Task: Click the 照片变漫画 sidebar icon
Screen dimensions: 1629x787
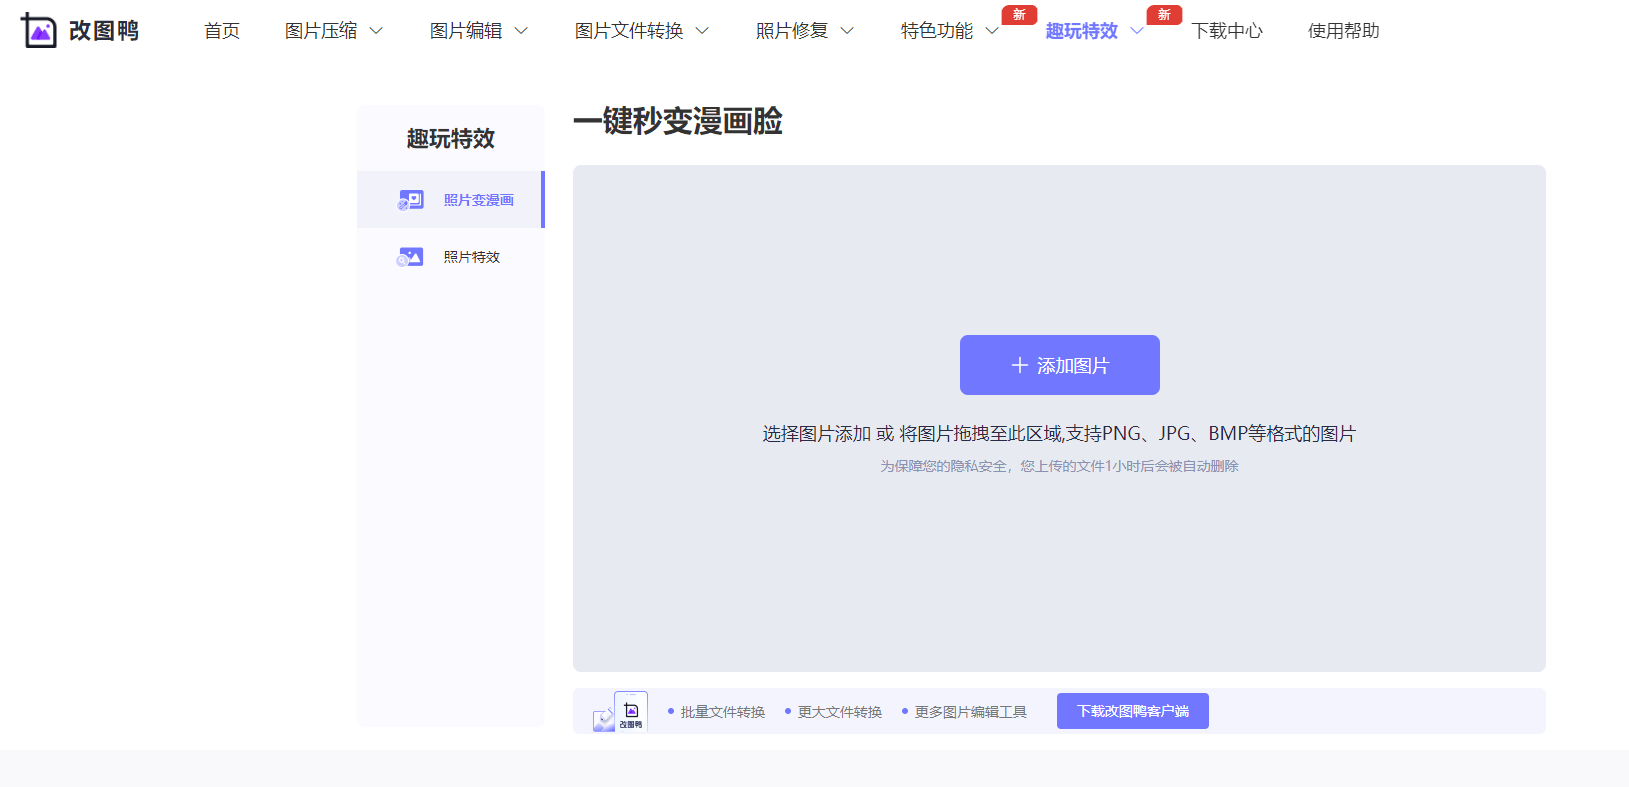Action: tap(410, 200)
